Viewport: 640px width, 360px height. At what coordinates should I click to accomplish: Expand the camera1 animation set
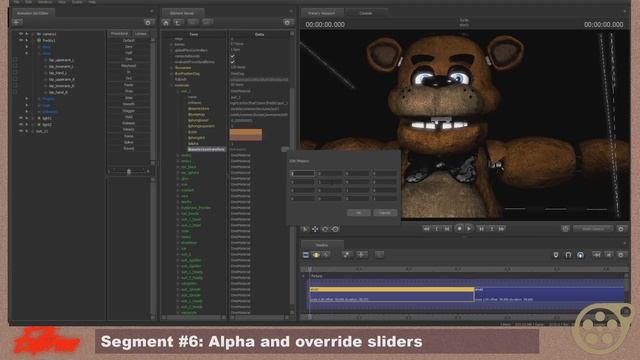pos(33,34)
